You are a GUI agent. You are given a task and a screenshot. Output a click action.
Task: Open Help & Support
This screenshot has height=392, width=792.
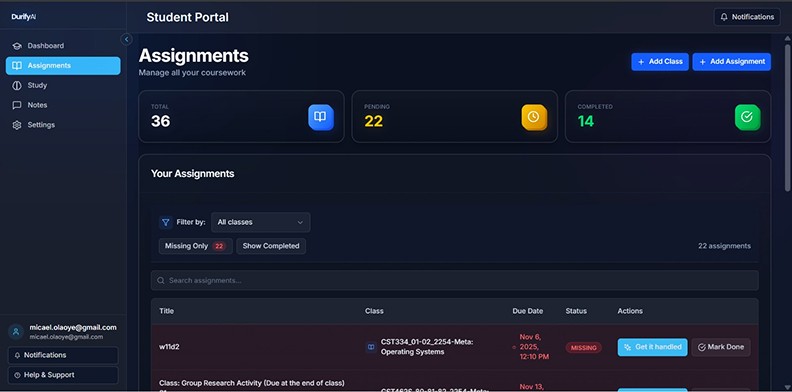tap(63, 375)
